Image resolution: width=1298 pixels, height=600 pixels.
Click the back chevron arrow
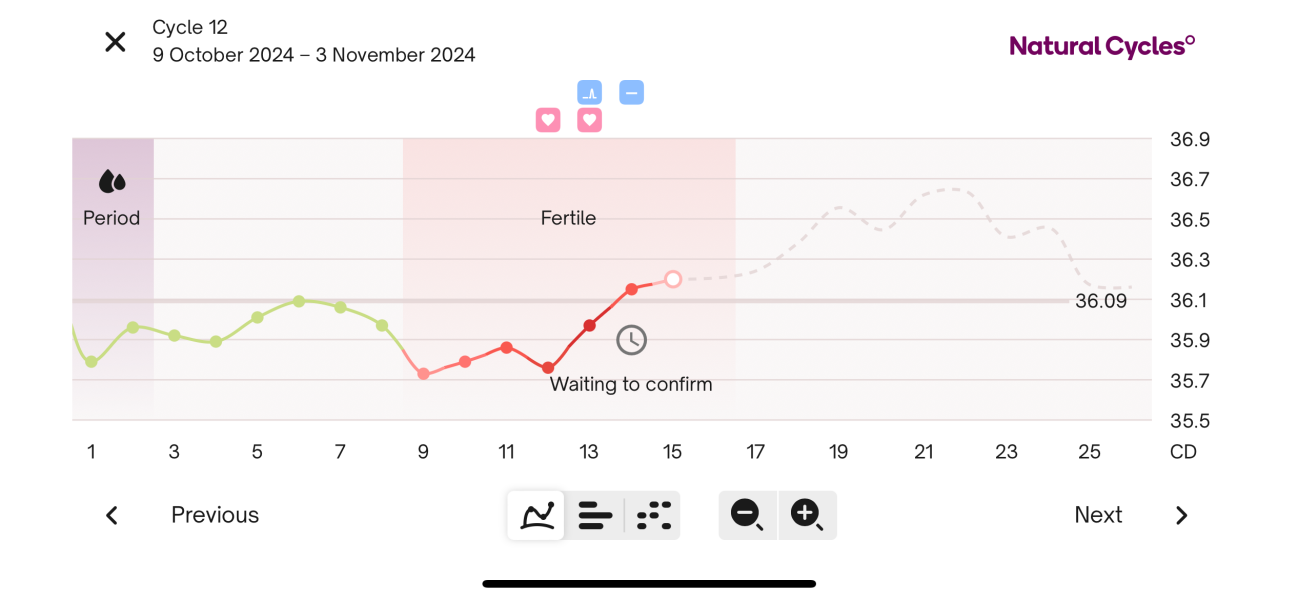[x=111, y=515]
